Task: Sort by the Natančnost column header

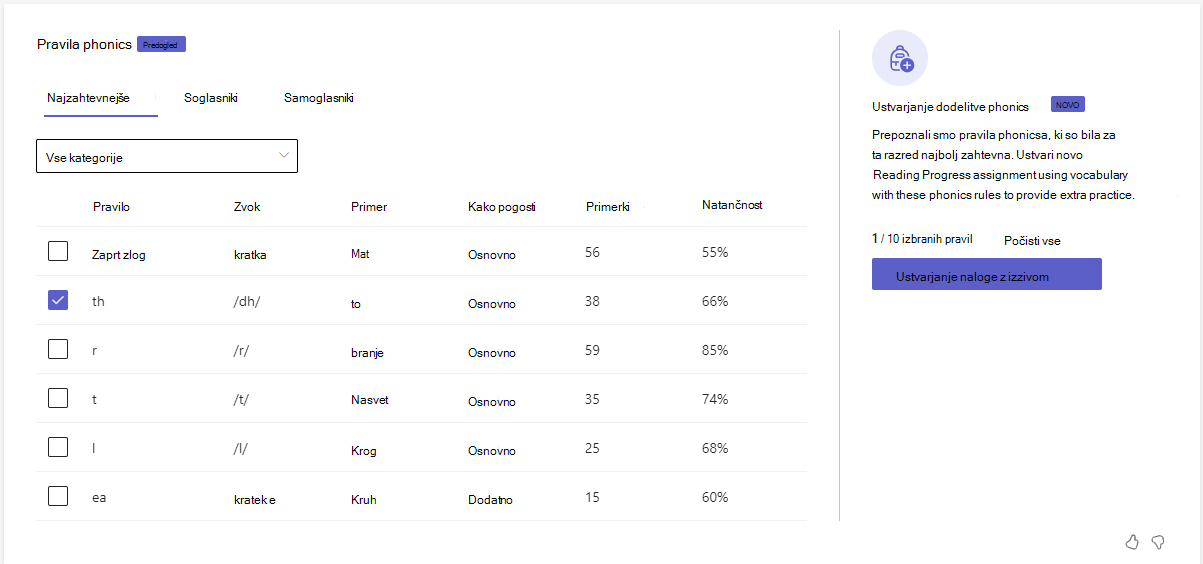Action: [732, 205]
